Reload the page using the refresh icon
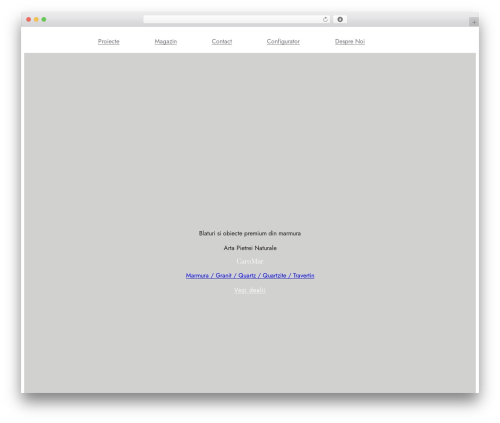The image size is (500, 423). click(x=325, y=19)
